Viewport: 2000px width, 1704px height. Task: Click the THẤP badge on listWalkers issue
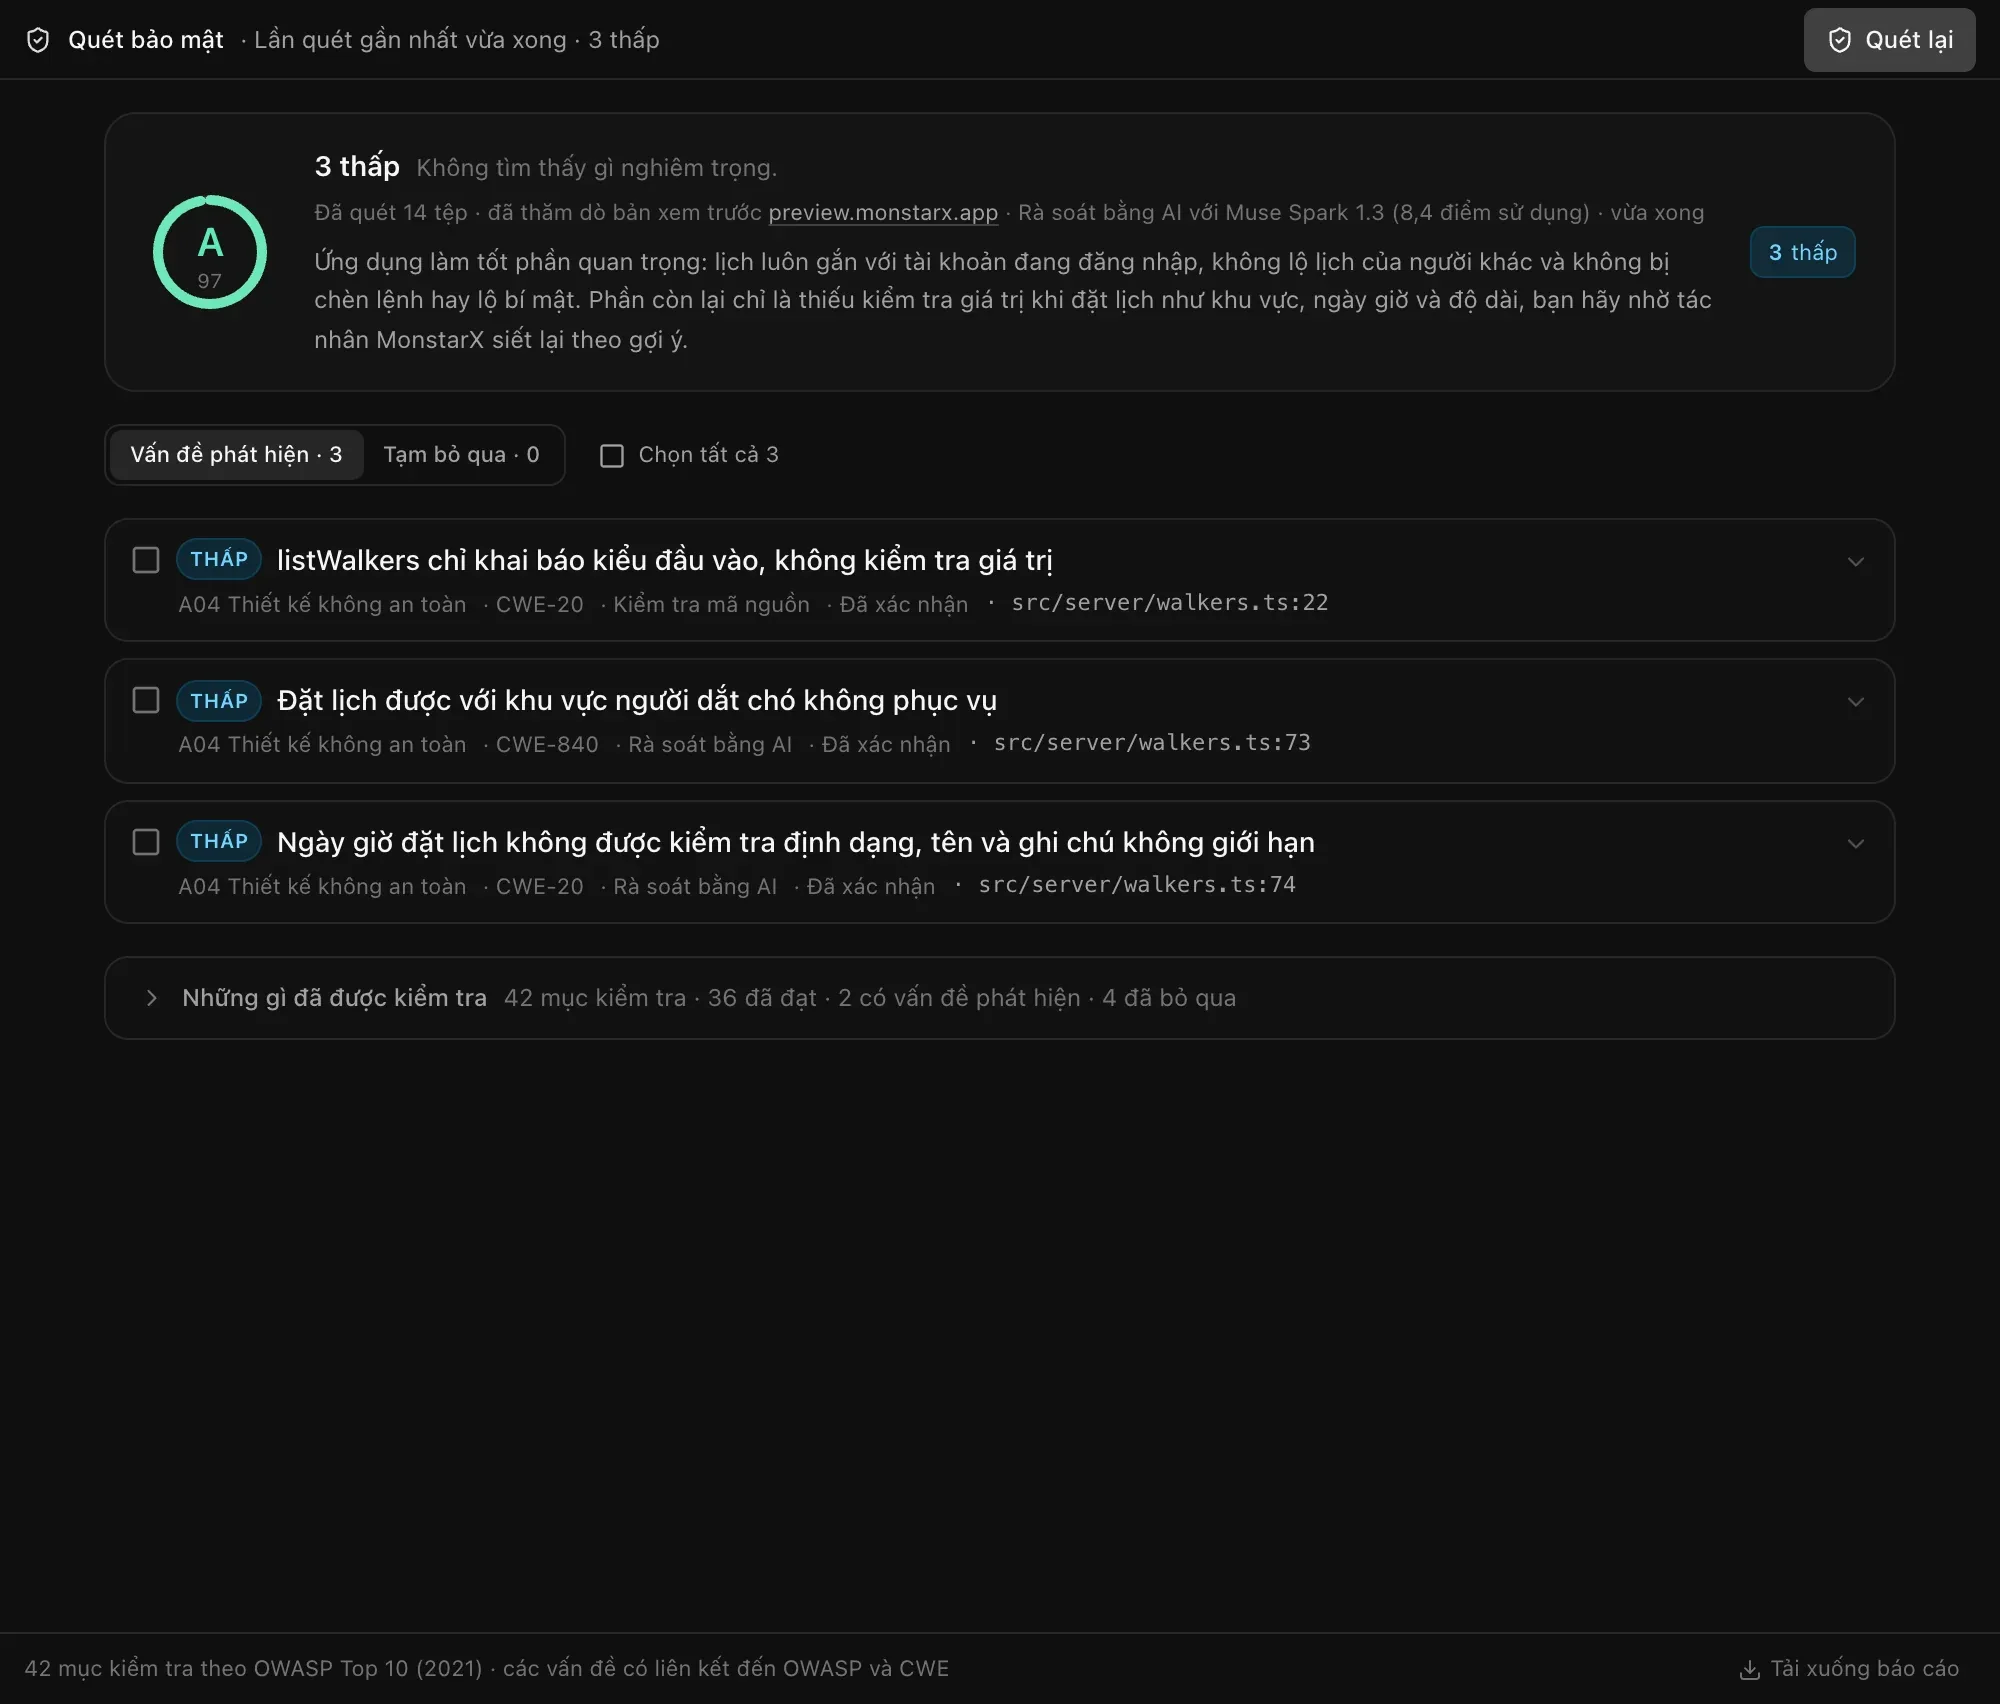[219, 559]
